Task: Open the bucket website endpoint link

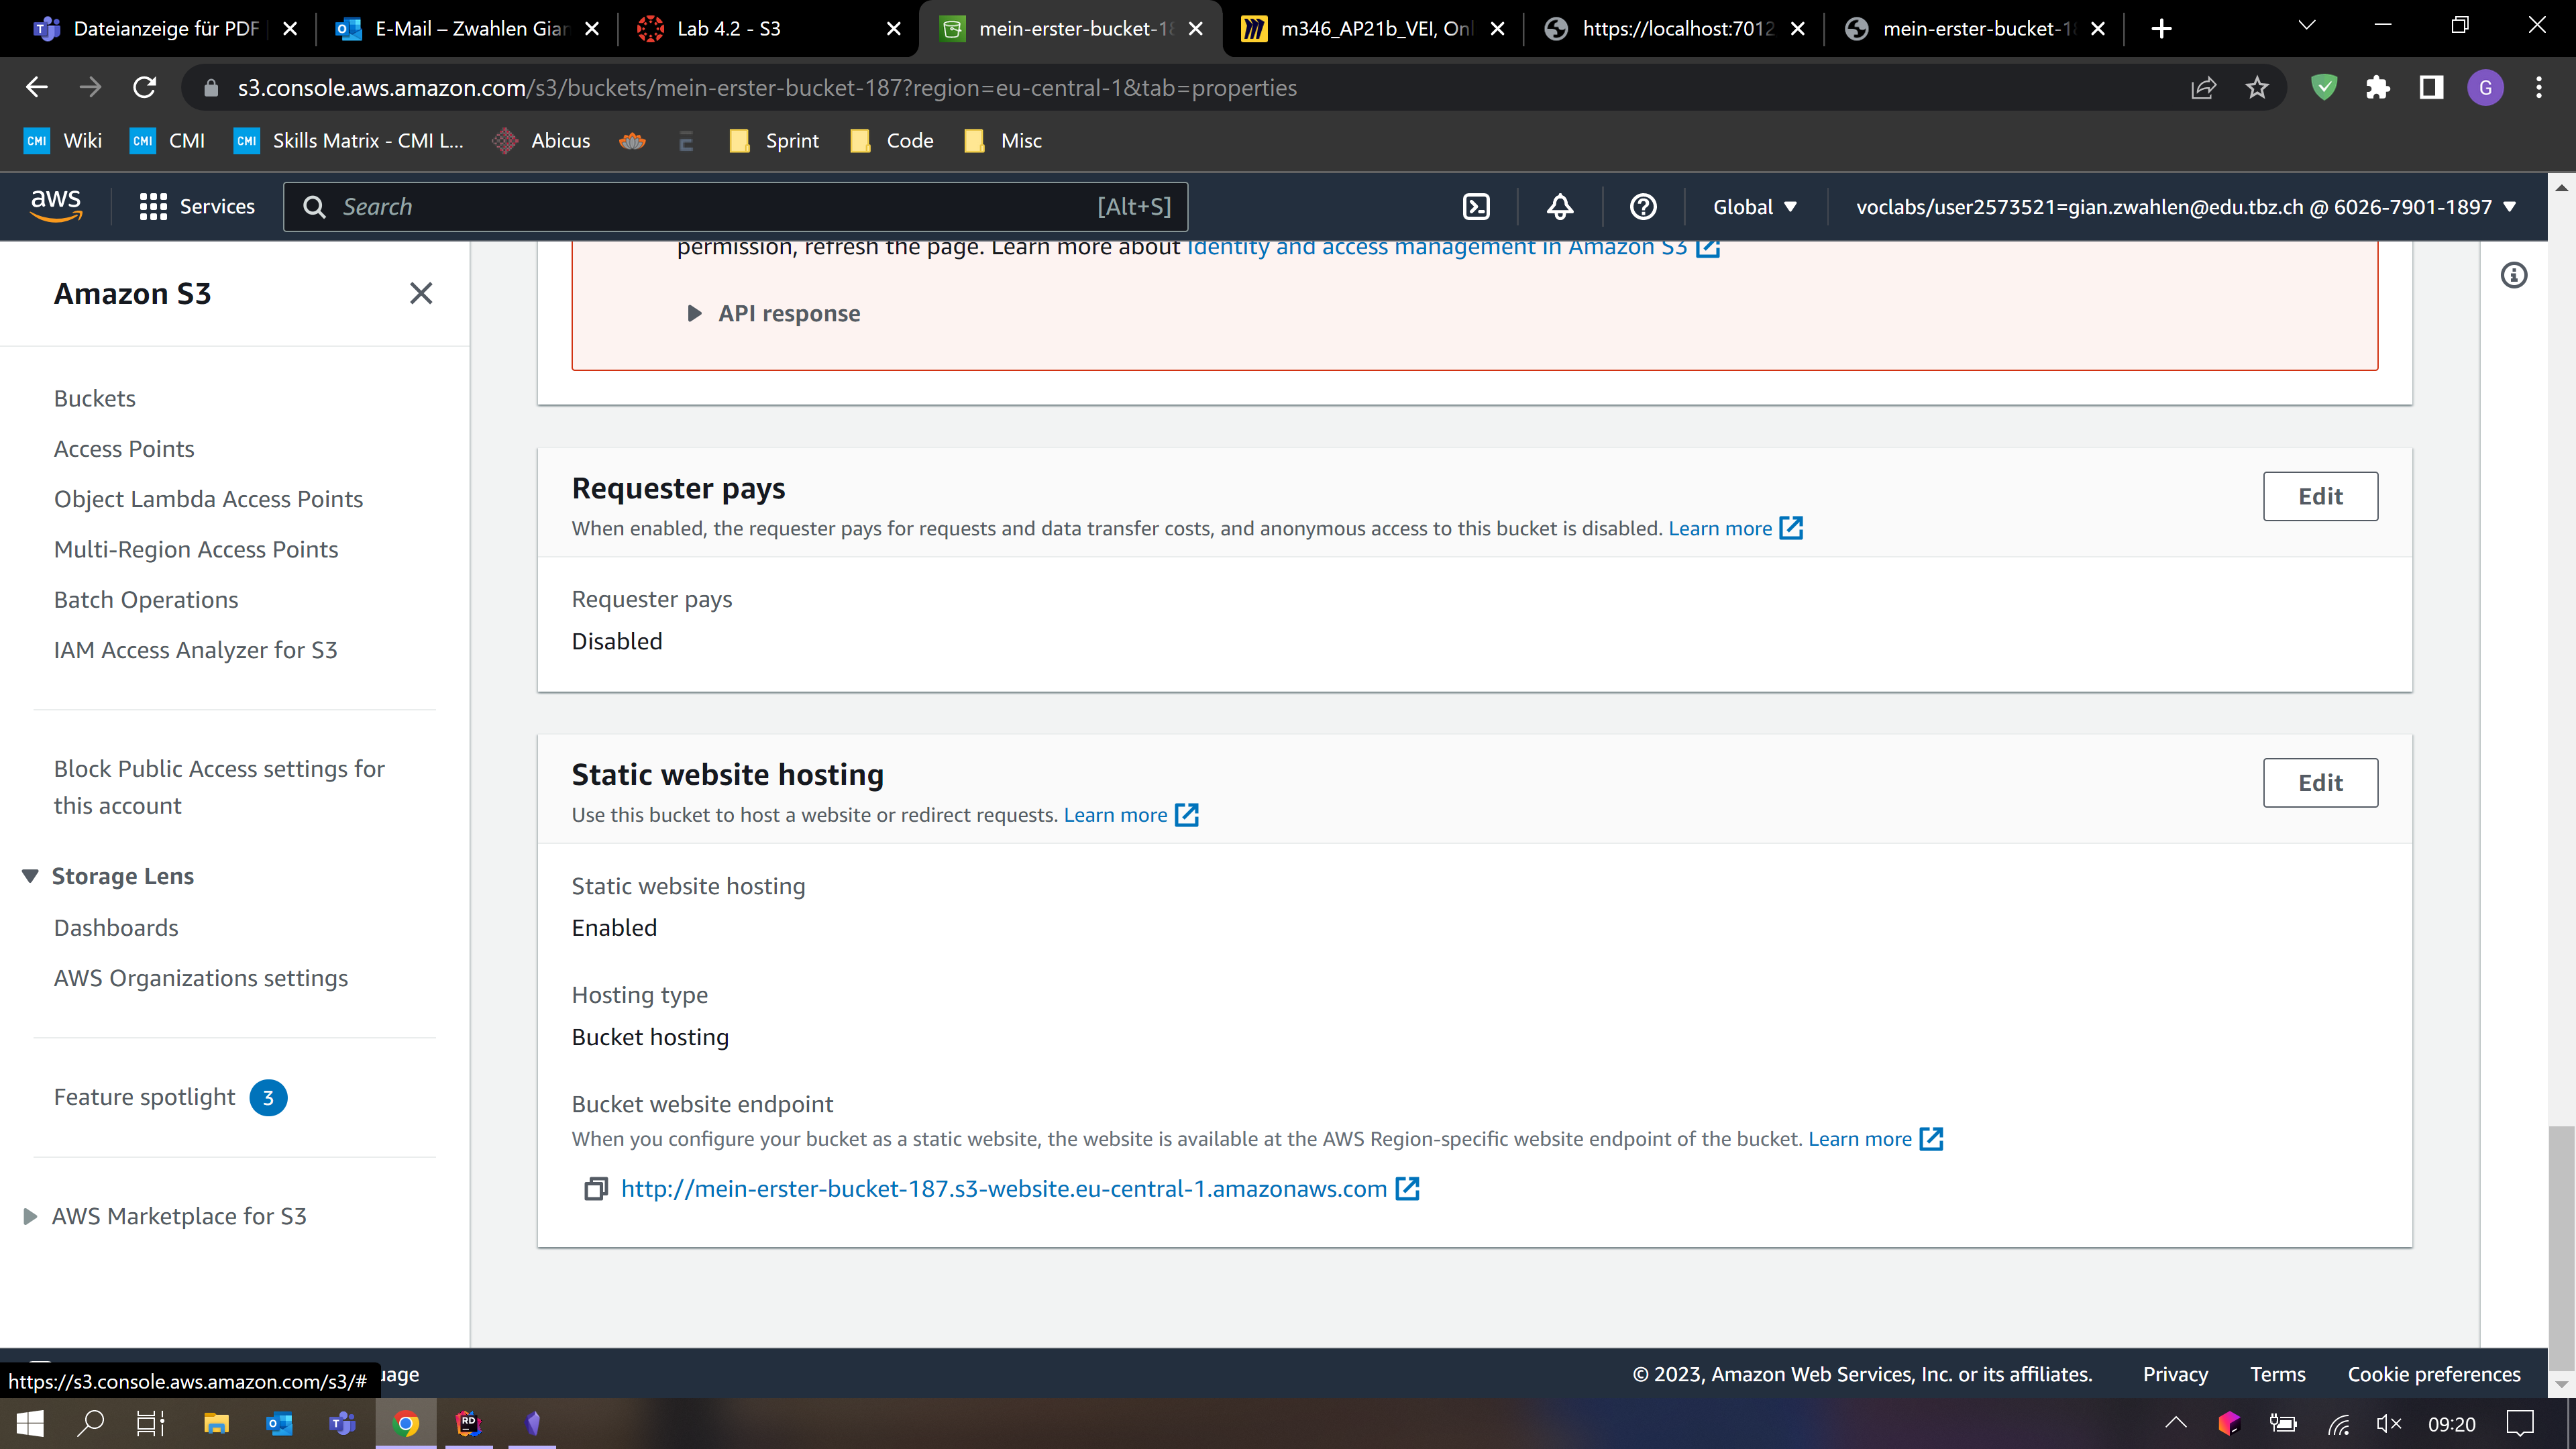Action: (1003, 1189)
